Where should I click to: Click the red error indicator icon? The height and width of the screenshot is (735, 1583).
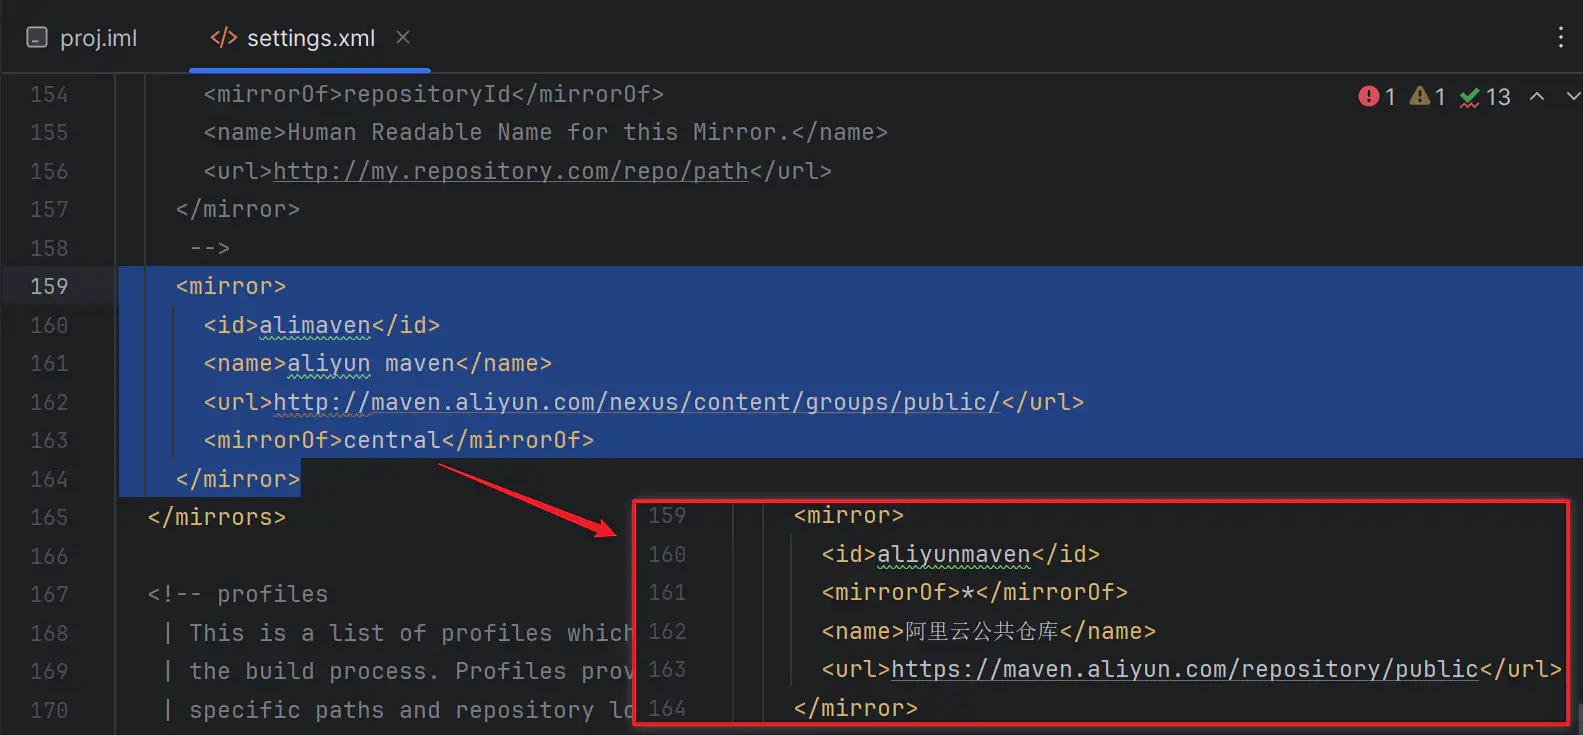[1368, 96]
